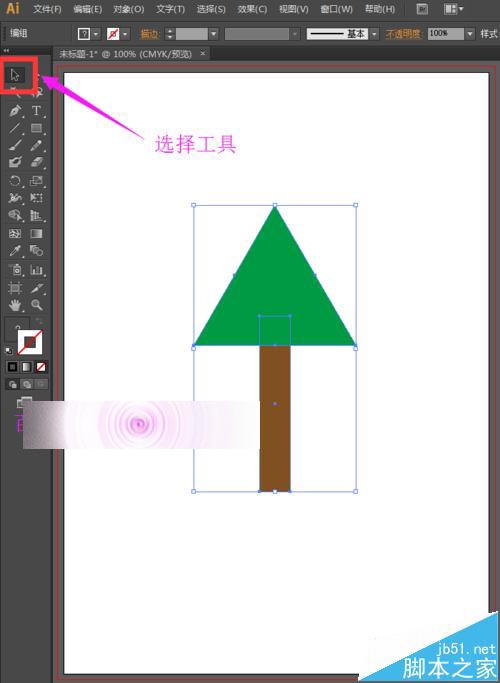Apply solid Color mode button
Screen dimensions: 500x683
pyautogui.click(x=12, y=367)
